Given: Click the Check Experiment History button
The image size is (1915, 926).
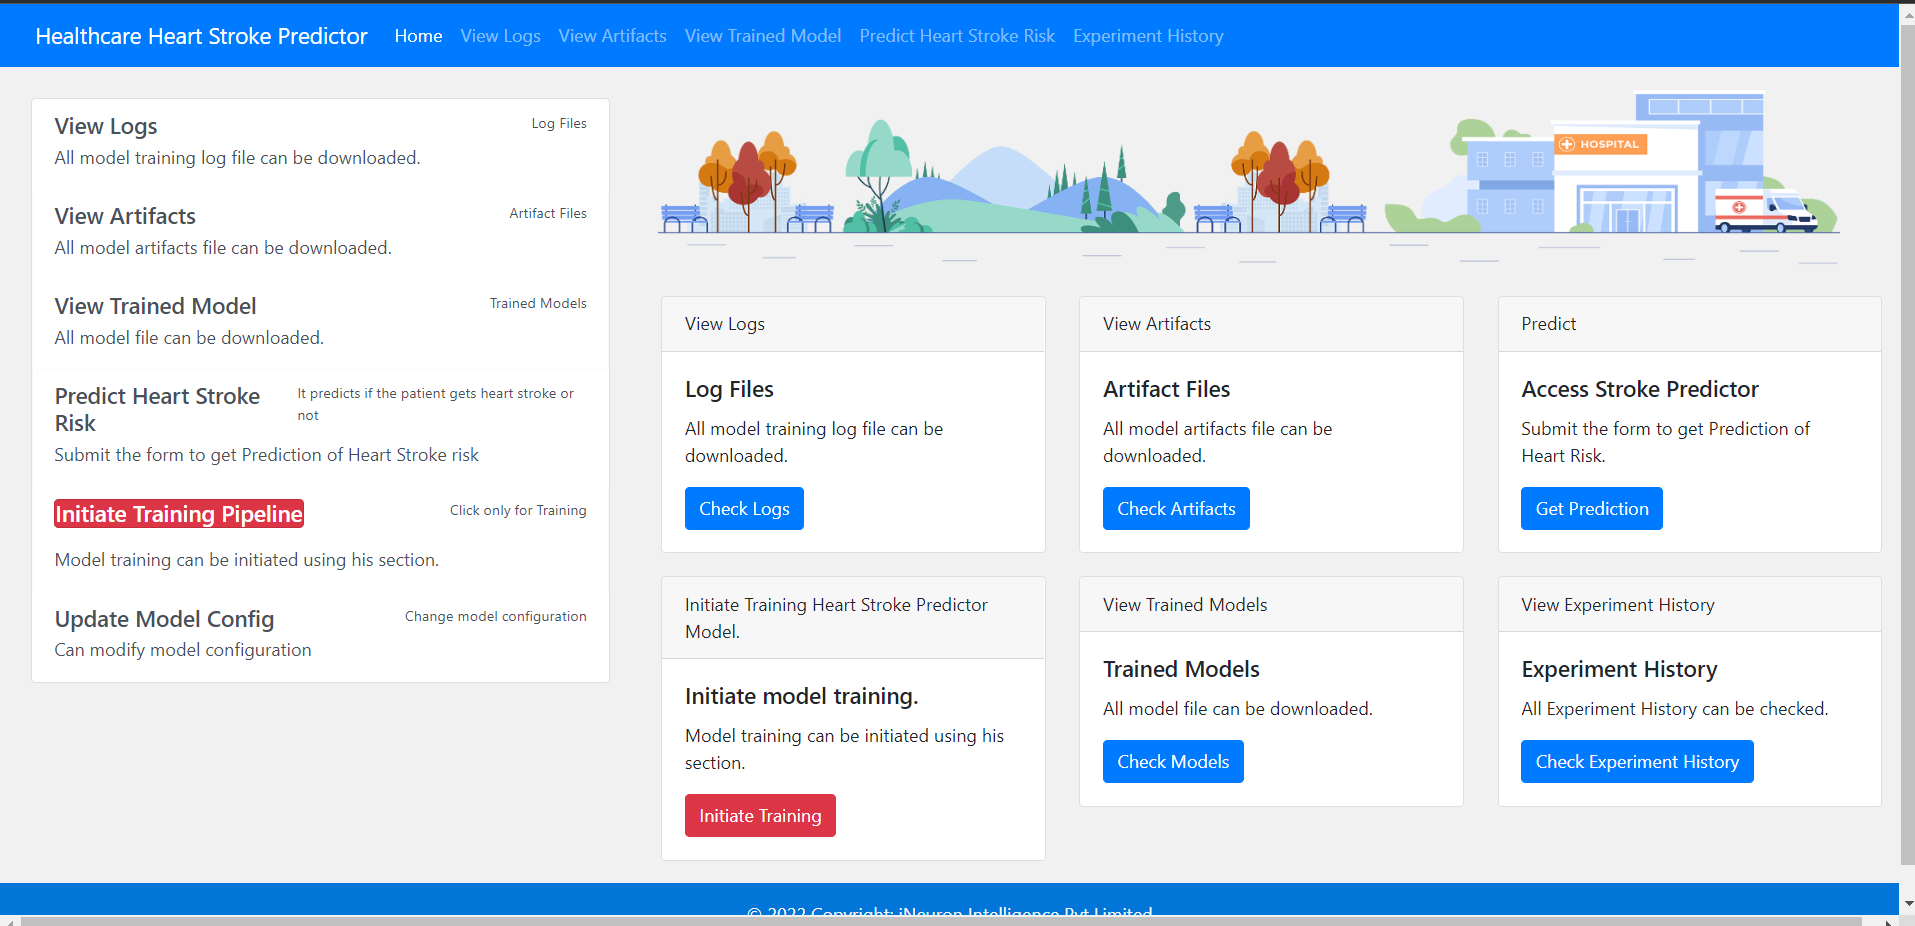Looking at the screenshot, I should 1637,761.
